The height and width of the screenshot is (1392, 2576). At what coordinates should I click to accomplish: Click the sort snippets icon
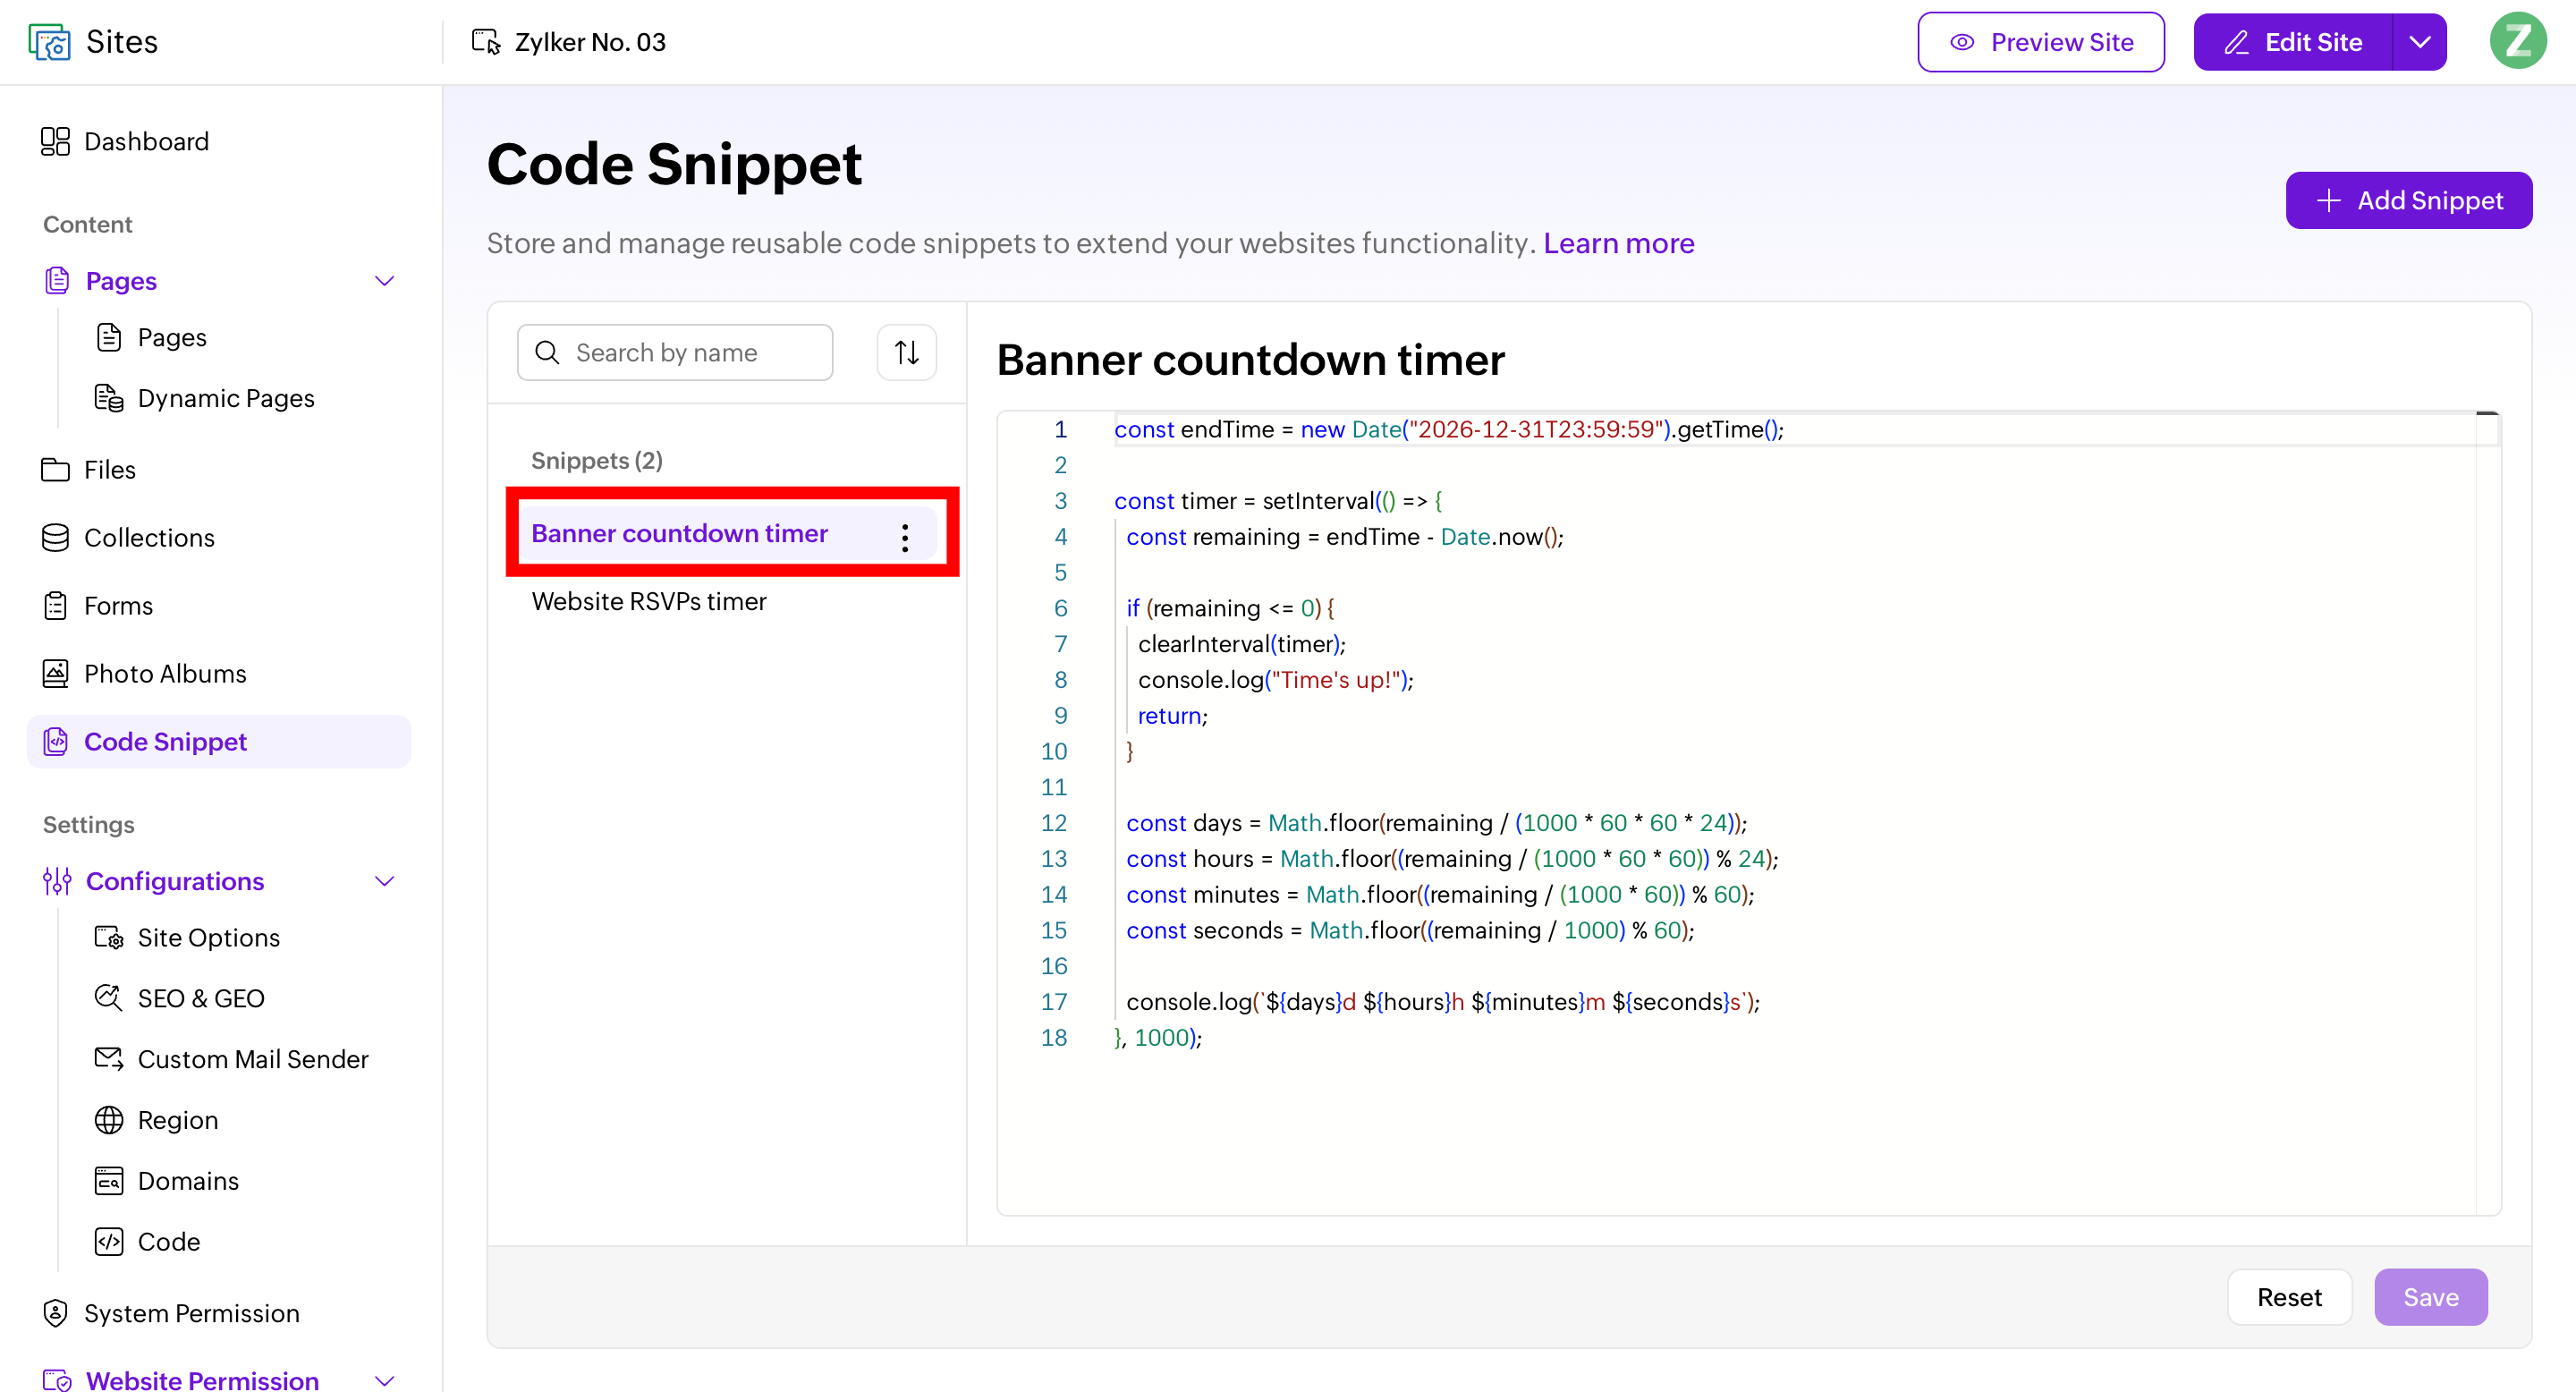906,352
